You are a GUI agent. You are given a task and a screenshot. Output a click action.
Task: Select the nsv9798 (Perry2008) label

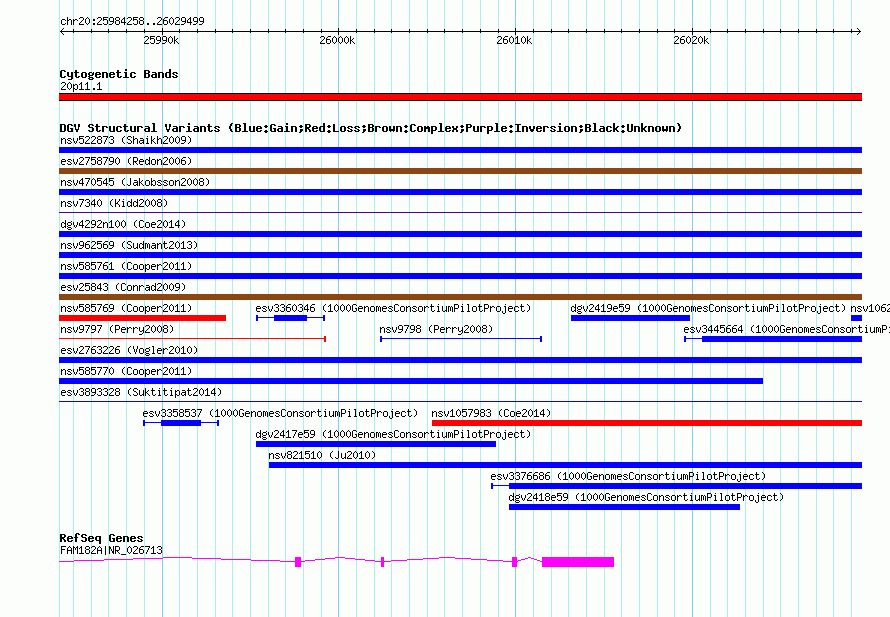(436, 329)
